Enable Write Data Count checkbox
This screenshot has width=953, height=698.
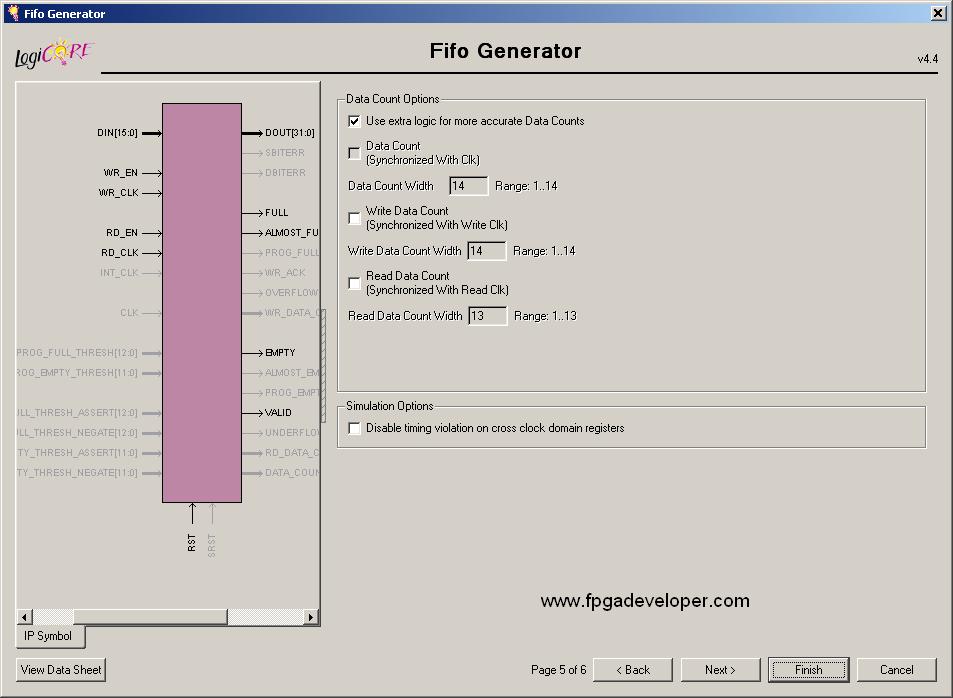click(x=354, y=218)
